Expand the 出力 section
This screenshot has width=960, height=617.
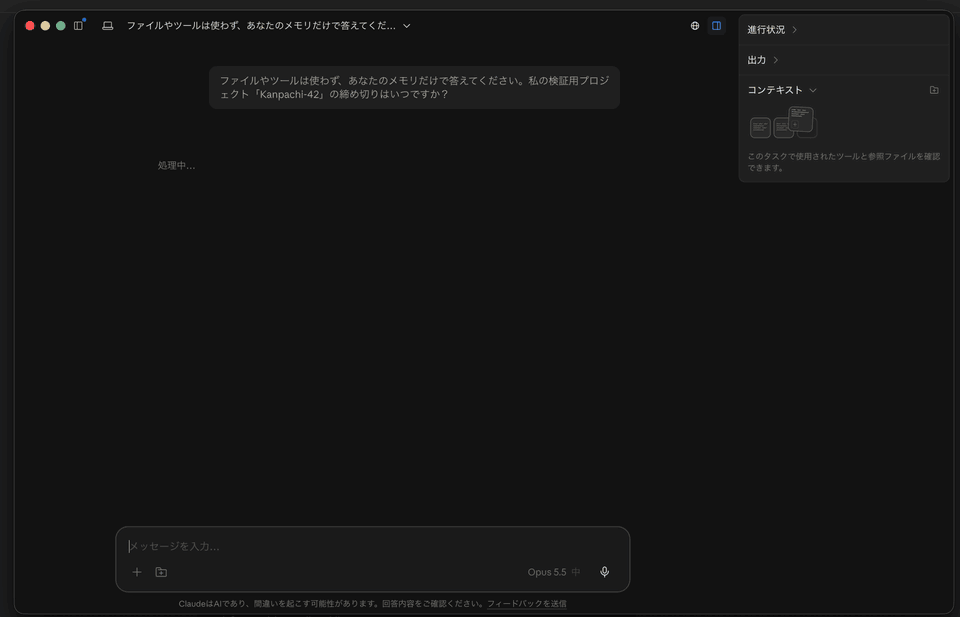click(763, 60)
